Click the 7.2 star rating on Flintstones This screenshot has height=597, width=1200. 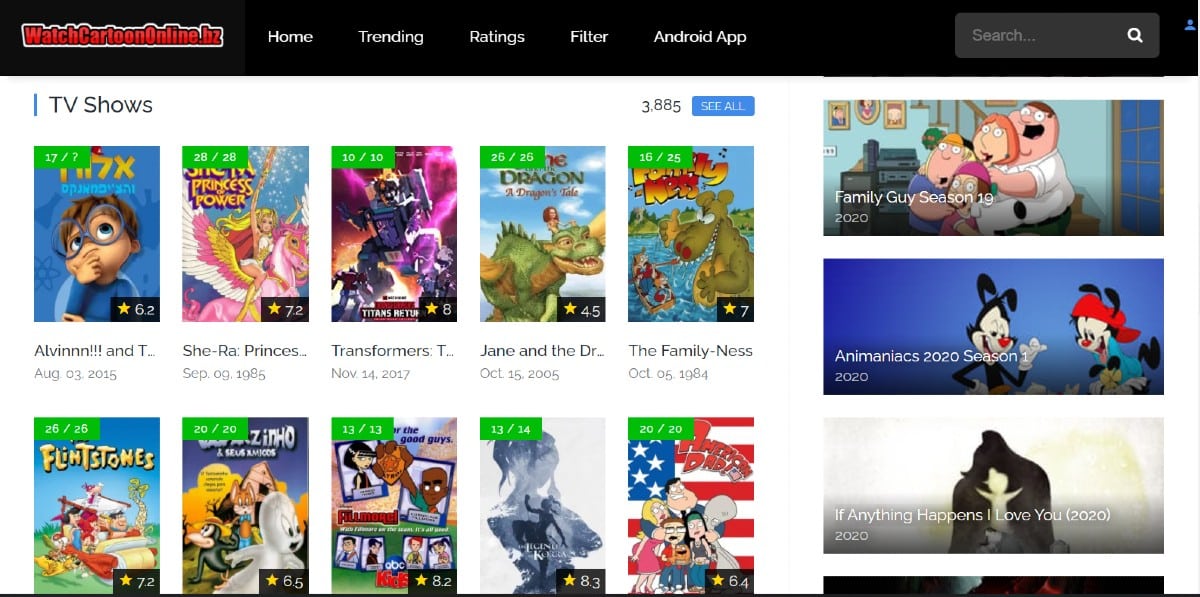(136, 581)
